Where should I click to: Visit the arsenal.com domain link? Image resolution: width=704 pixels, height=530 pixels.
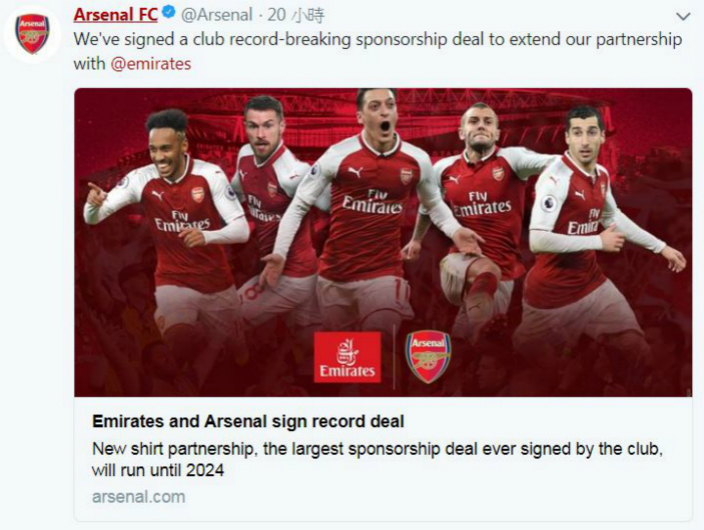click(138, 497)
